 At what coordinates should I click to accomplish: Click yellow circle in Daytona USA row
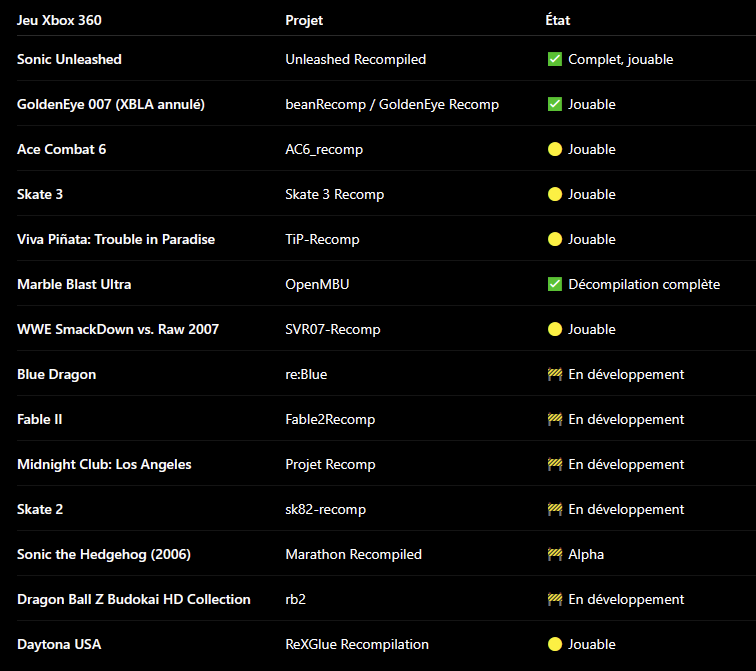click(x=555, y=644)
